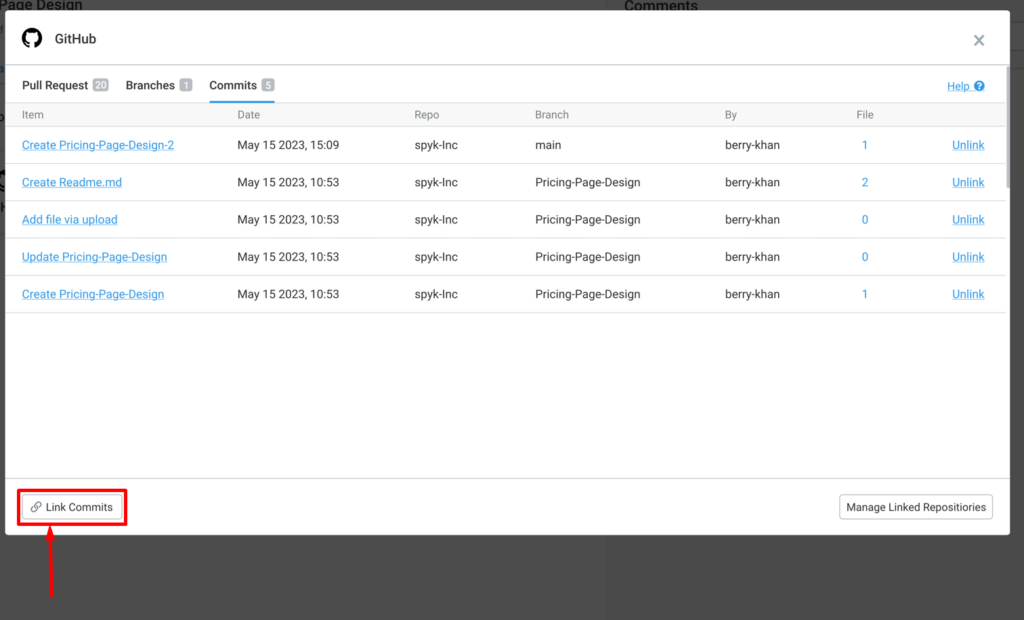Click the Pull Request count badge 20

pyautogui.click(x=101, y=85)
